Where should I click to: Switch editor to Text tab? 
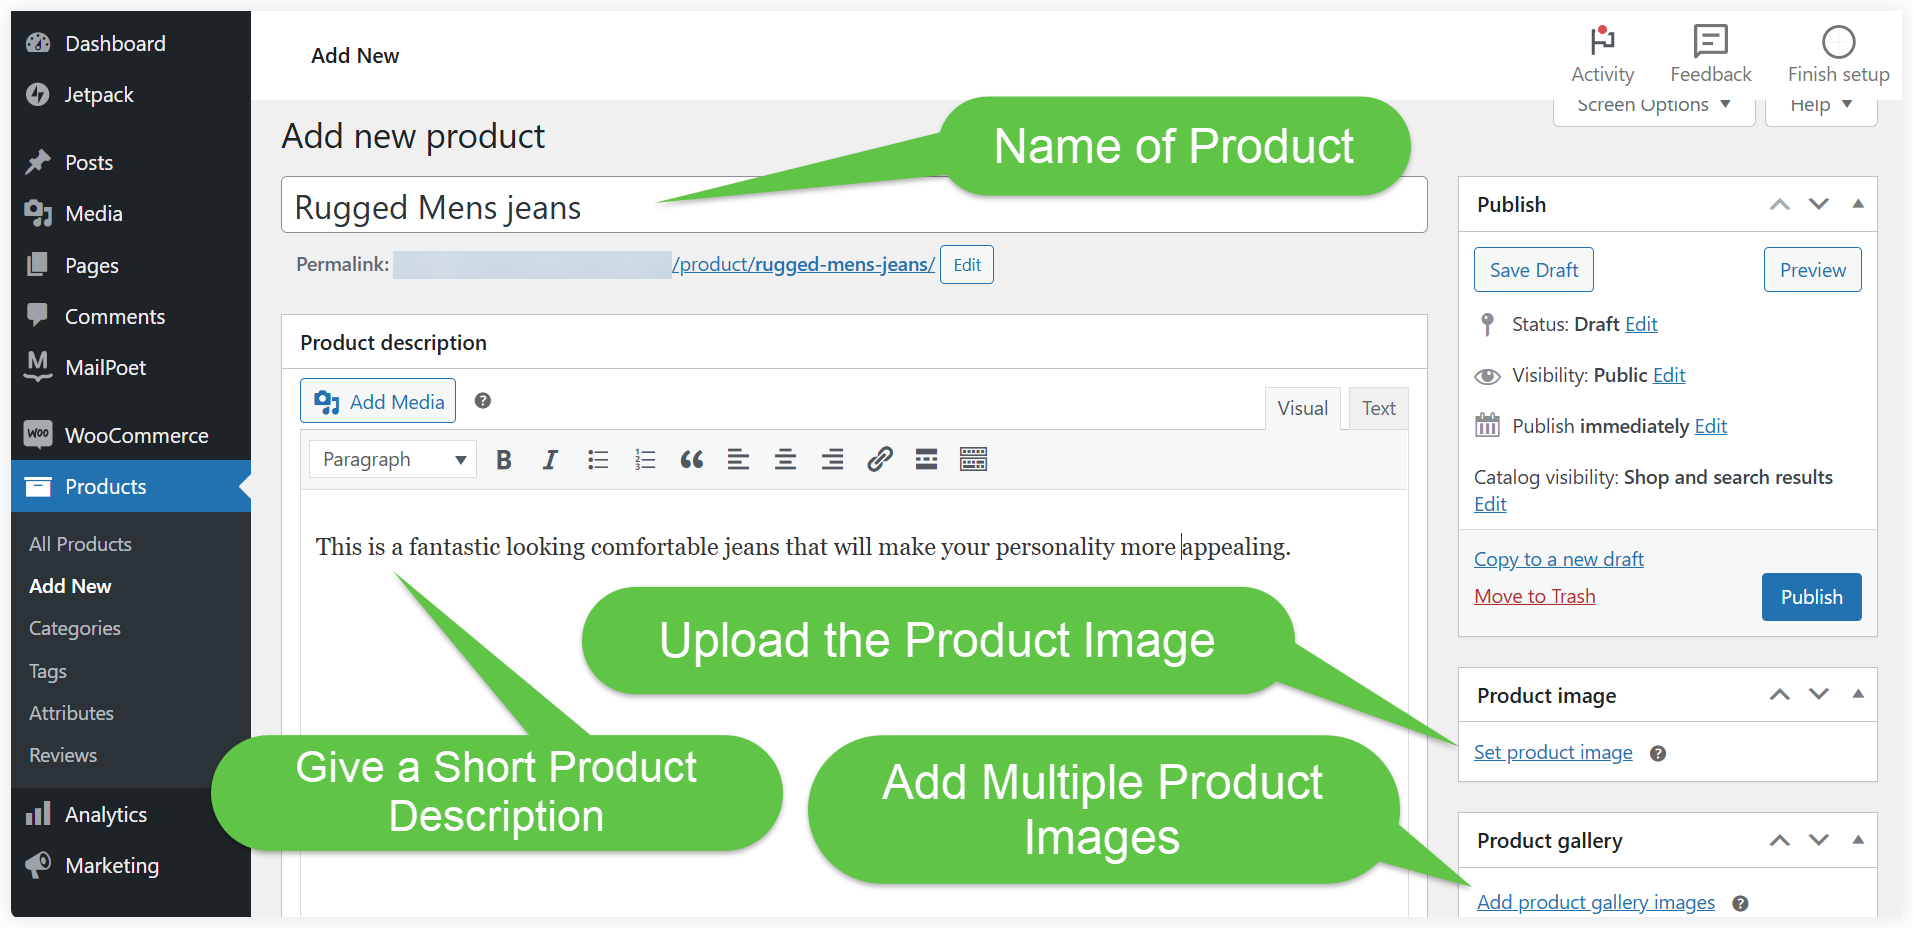point(1379,409)
